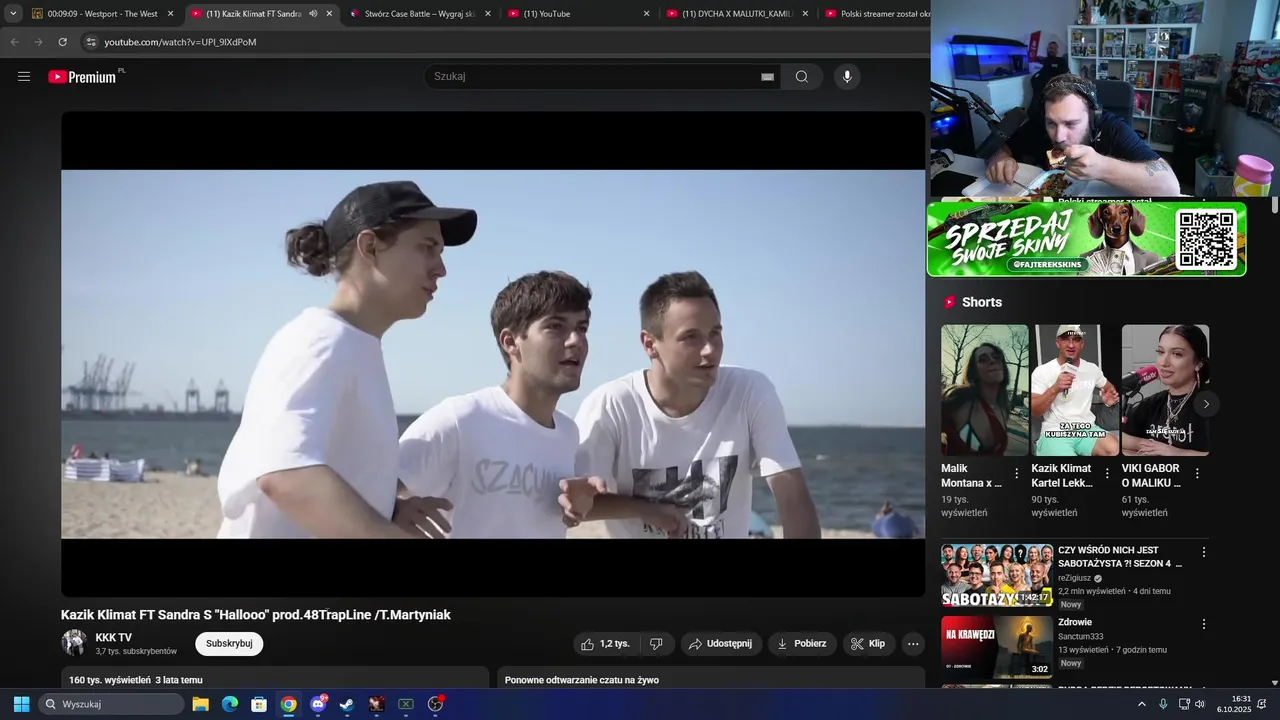The width and height of the screenshot is (1280, 720).
Task: Open the on-screen keyboard in search box
Action: 768,77
